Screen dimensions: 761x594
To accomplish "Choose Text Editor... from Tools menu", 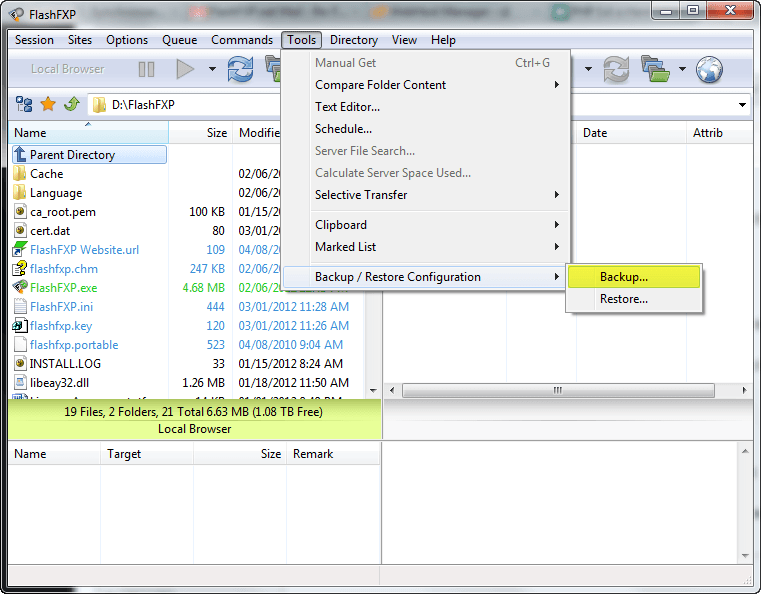I will (x=425, y=107).
